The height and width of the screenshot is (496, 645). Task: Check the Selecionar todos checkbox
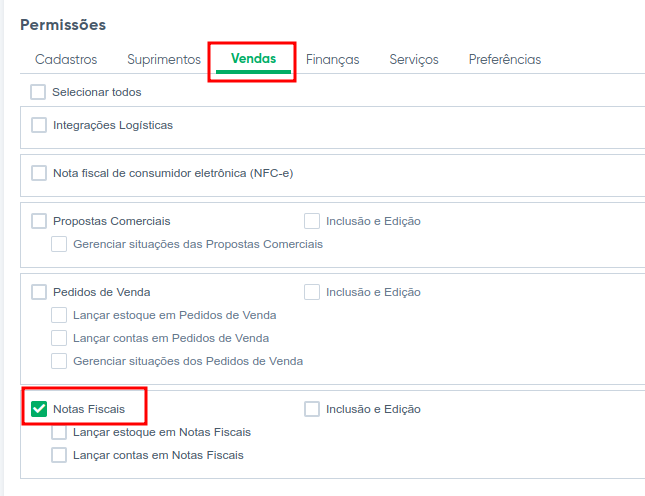[38, 92]
